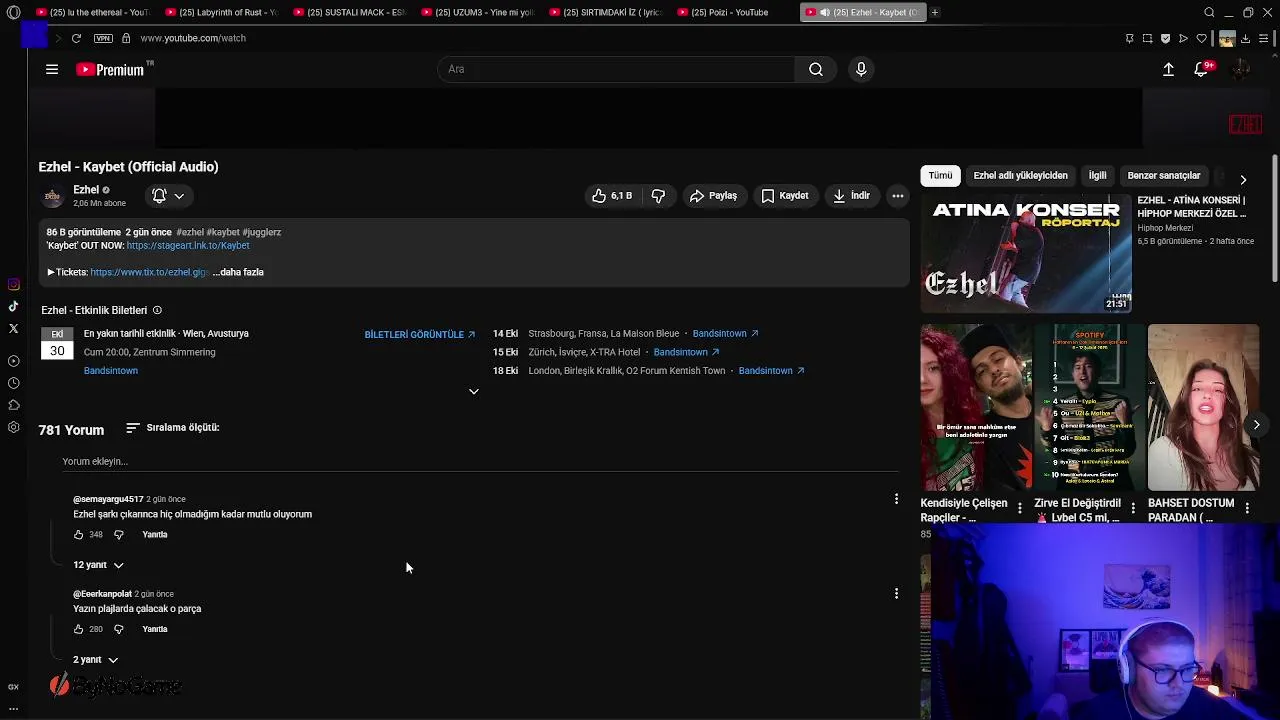1280x720 pixels.
Task: Toggle the VPN badge in address bar
Action: tap(103, 38)
